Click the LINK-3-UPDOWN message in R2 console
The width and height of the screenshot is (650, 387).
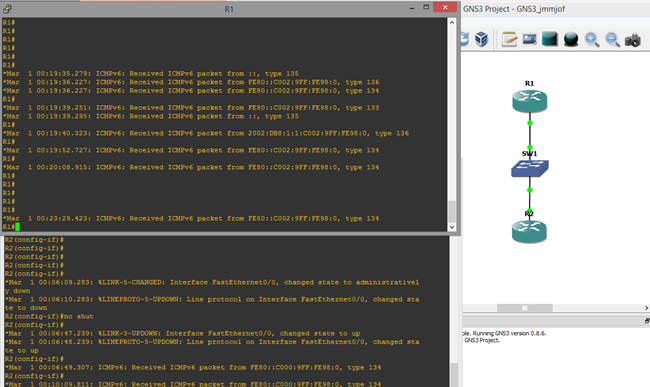(x=182, y=333)
